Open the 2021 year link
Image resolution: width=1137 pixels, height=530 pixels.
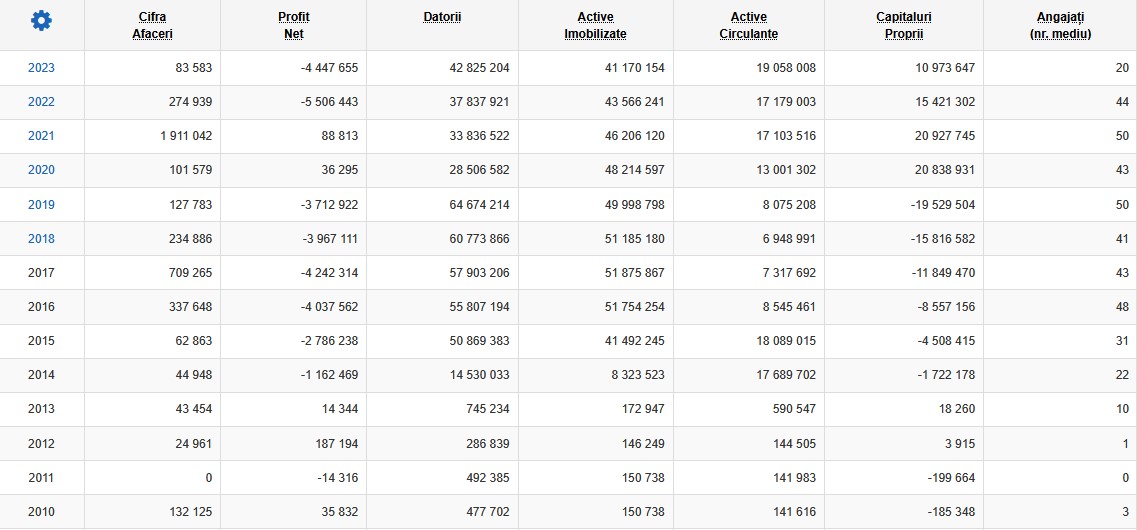[41, 136]
